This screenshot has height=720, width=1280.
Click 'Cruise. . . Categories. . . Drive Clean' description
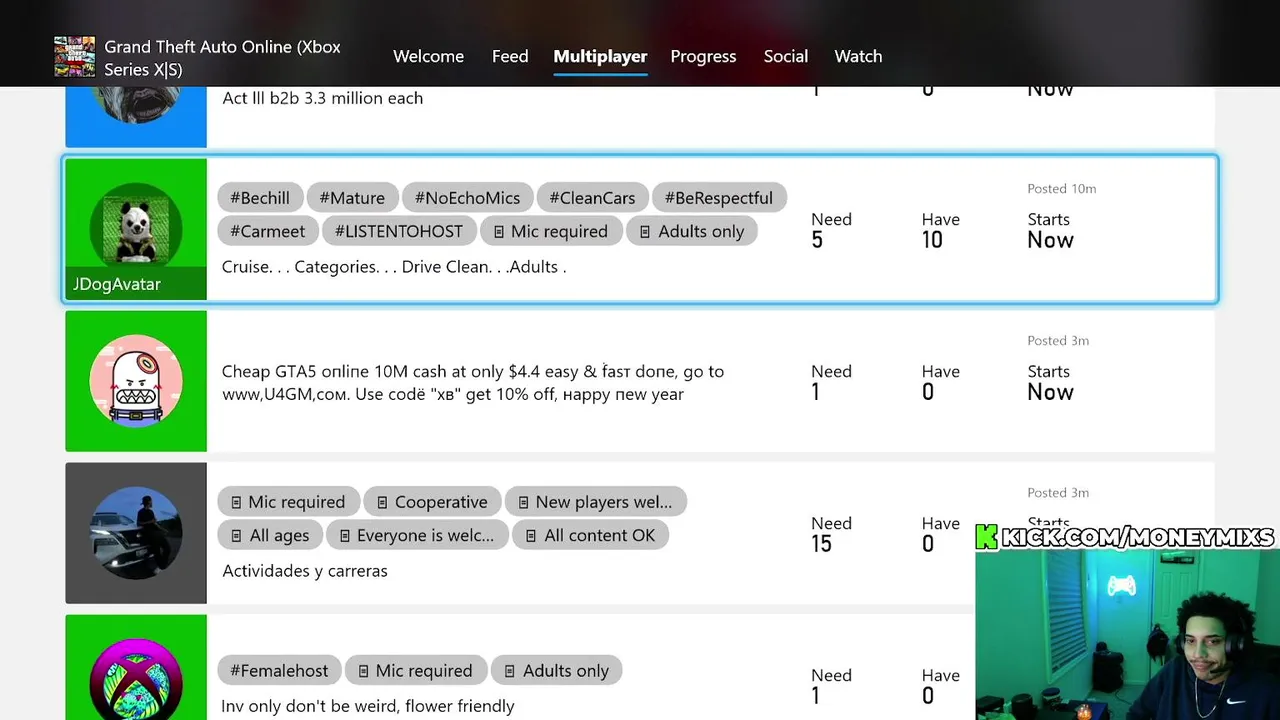tap(394, 267)
